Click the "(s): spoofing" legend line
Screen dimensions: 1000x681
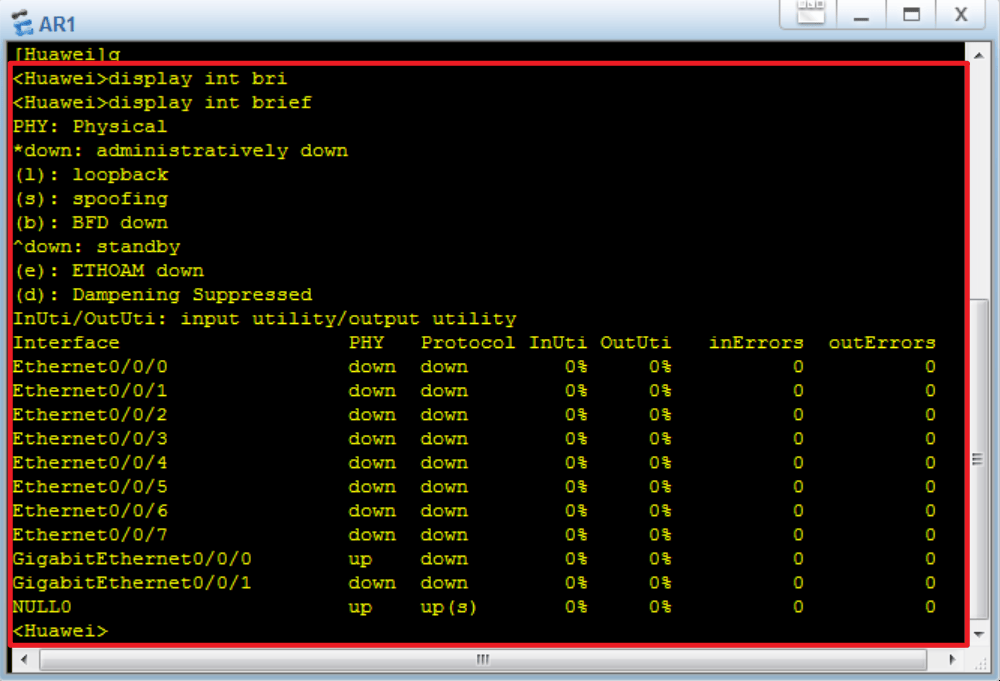pyautogui.click(x=91, y=199)
